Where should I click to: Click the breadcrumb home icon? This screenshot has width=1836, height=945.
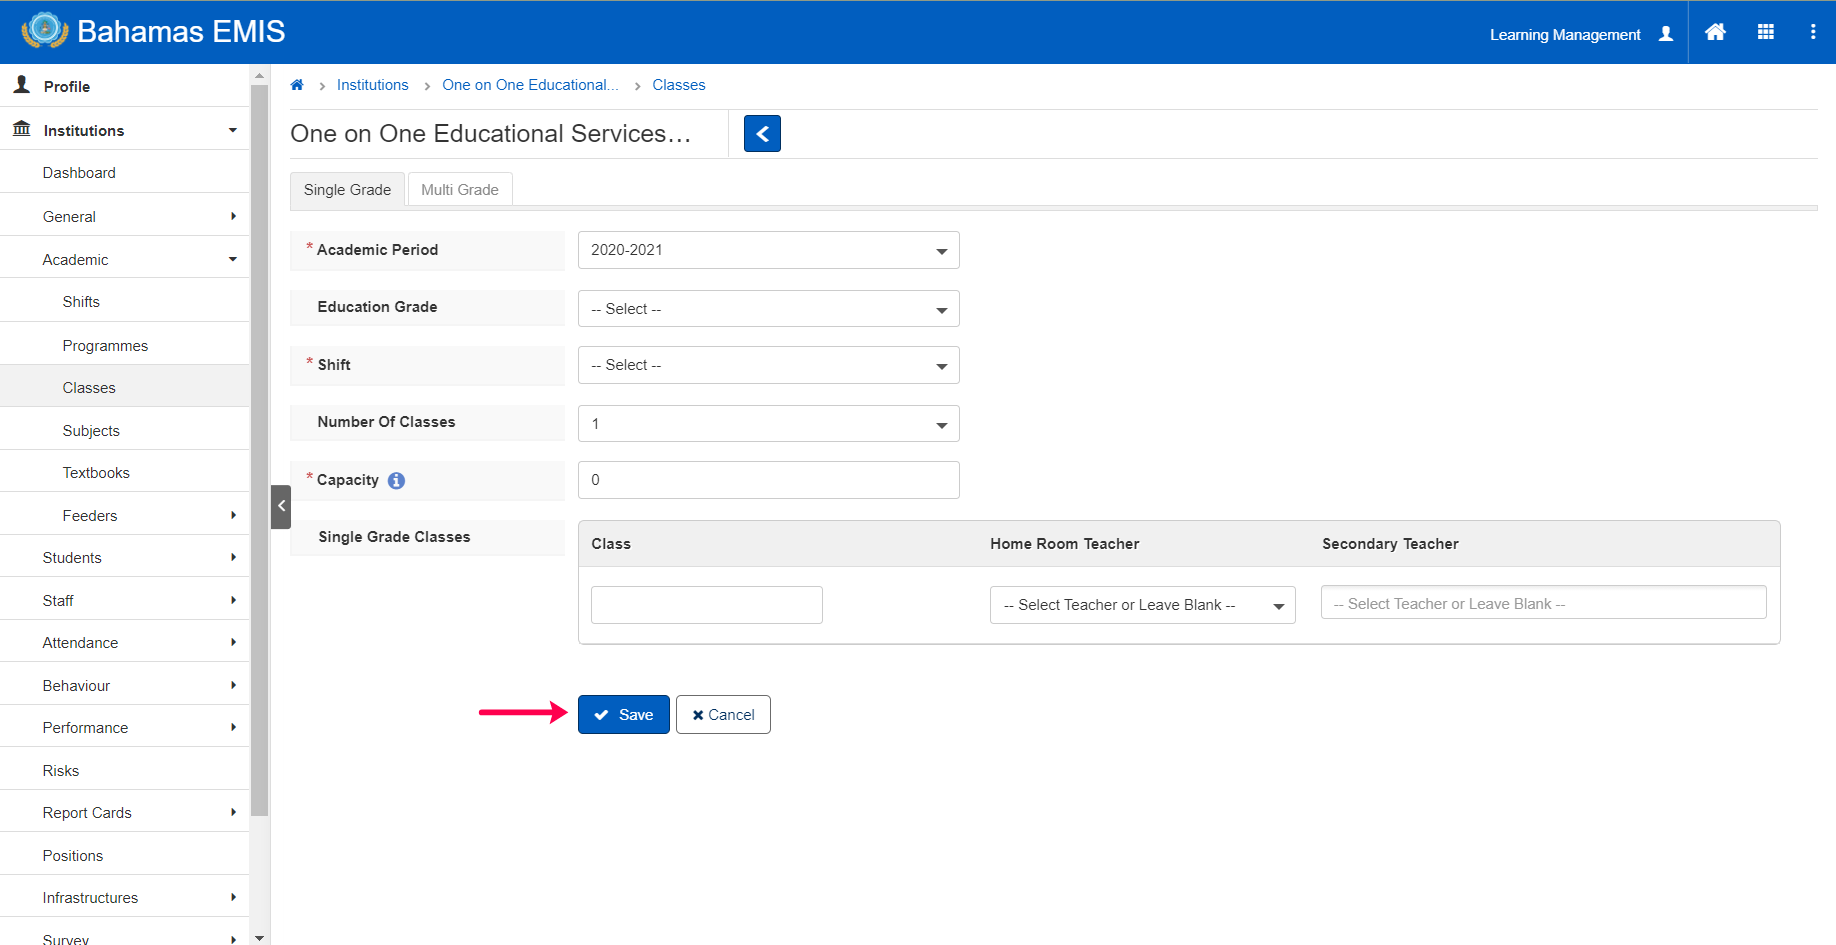[x=297, y=85]
